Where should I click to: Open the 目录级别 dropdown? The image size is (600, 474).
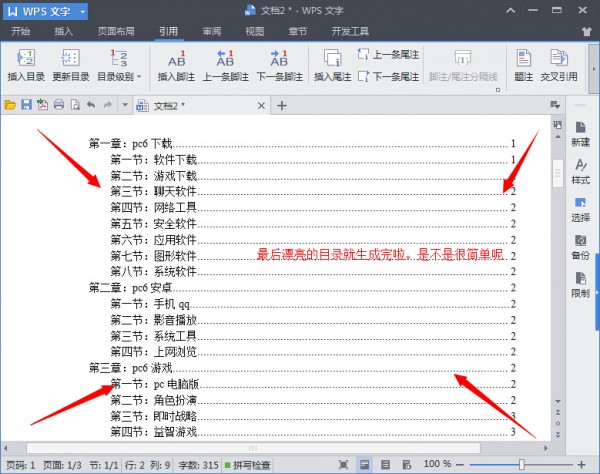pyautogui.click(x=119, y=65)
